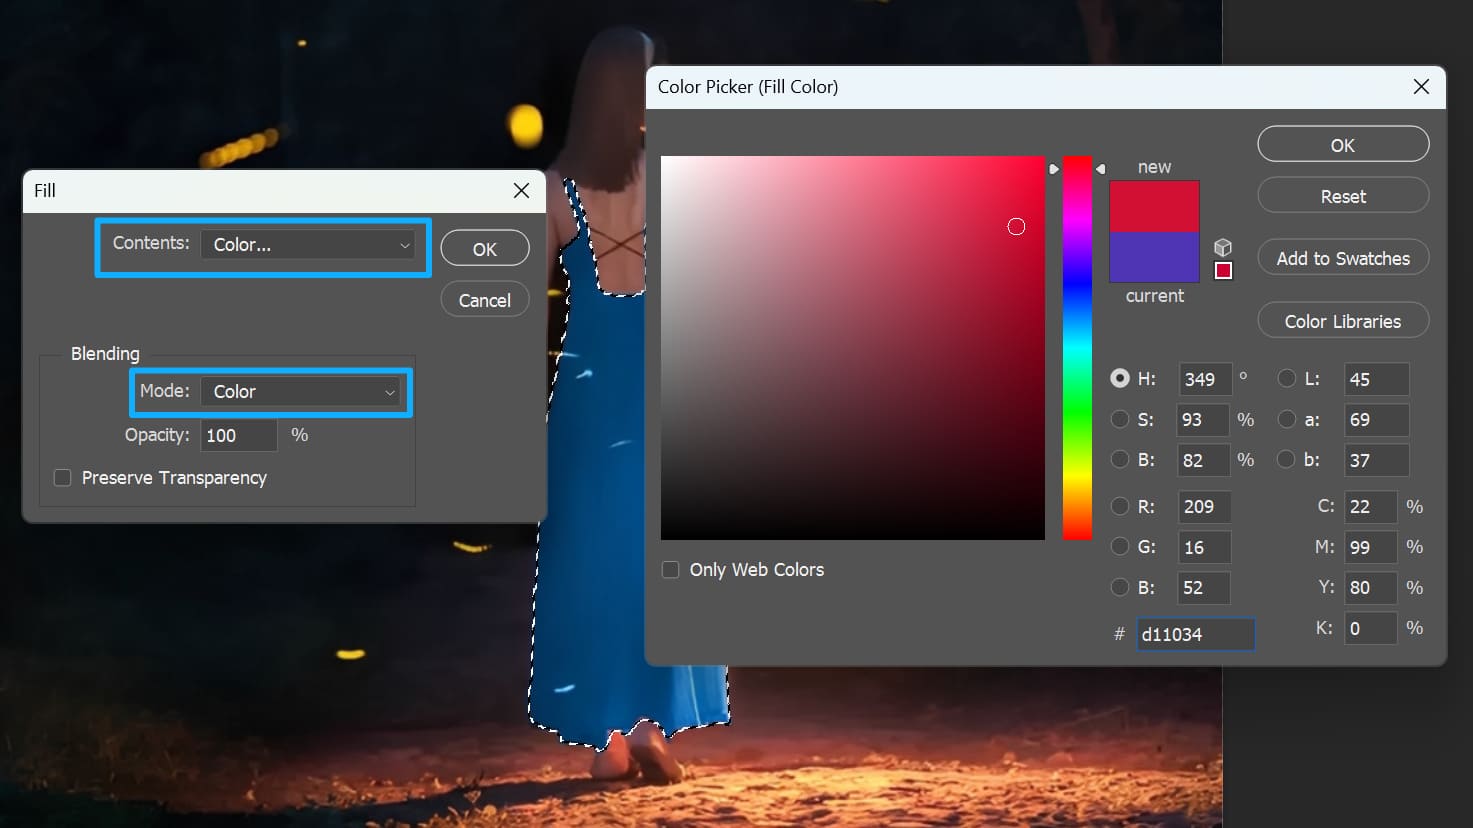Image resolution: width=1473 pixels, height=828 pixels.
Task: Click Add to Swatches
Action: (1342, 257)
